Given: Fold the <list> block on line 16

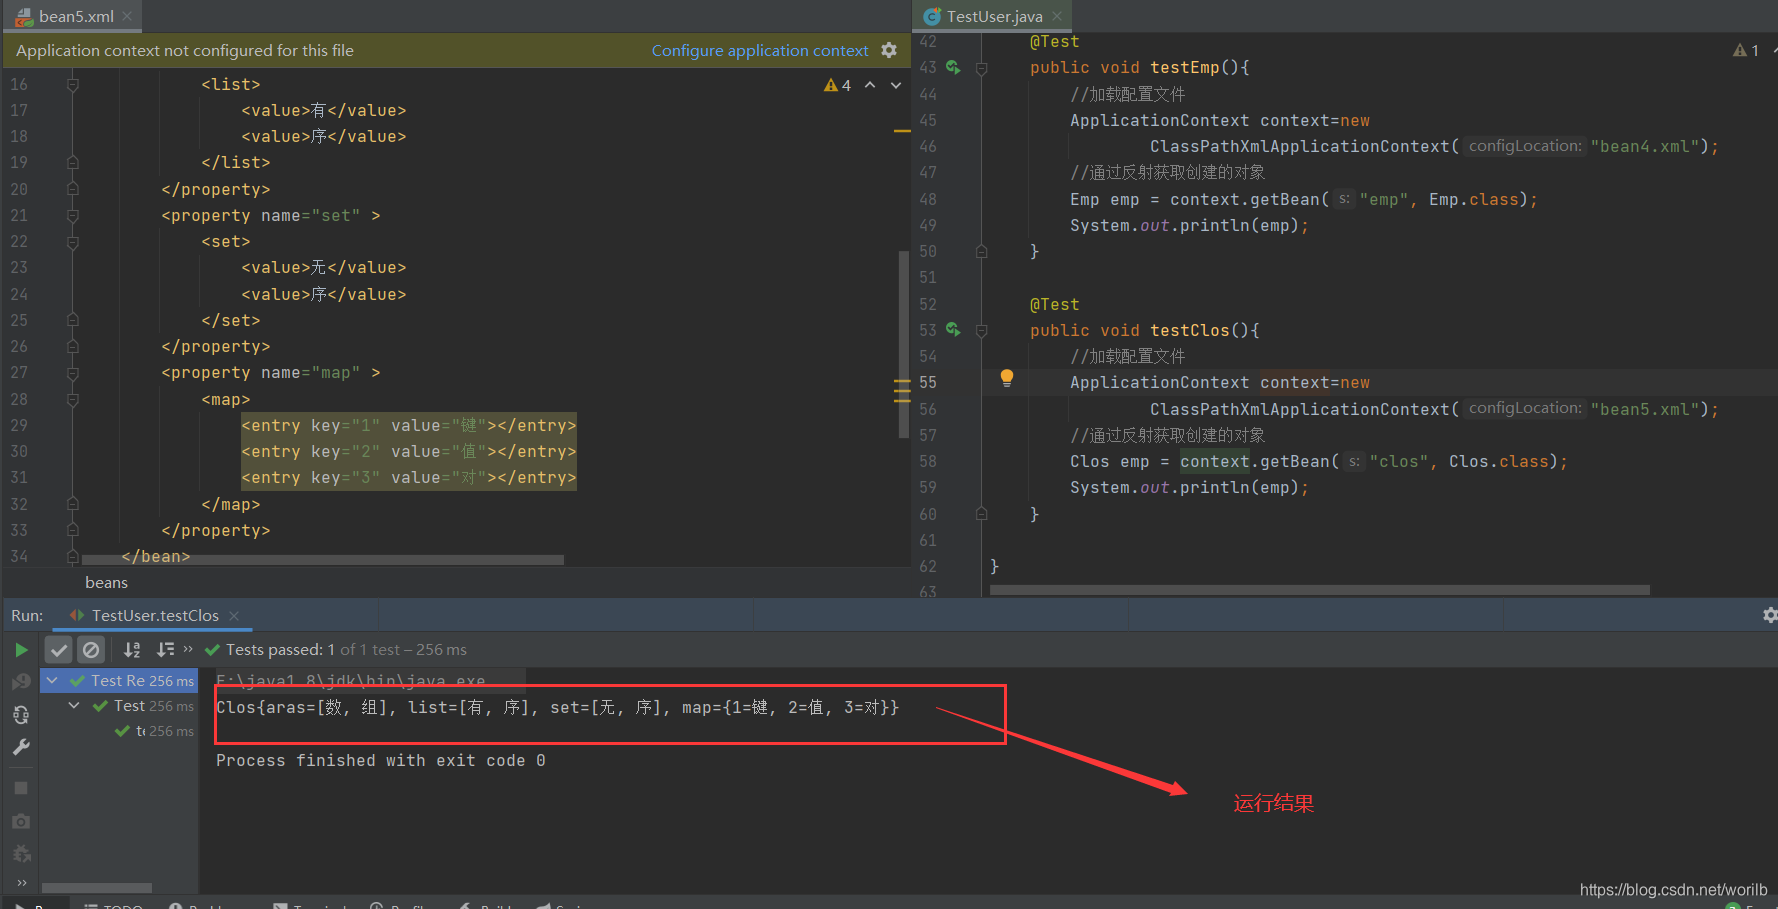Looking at the screenshot, I should (x=73, y=84).
